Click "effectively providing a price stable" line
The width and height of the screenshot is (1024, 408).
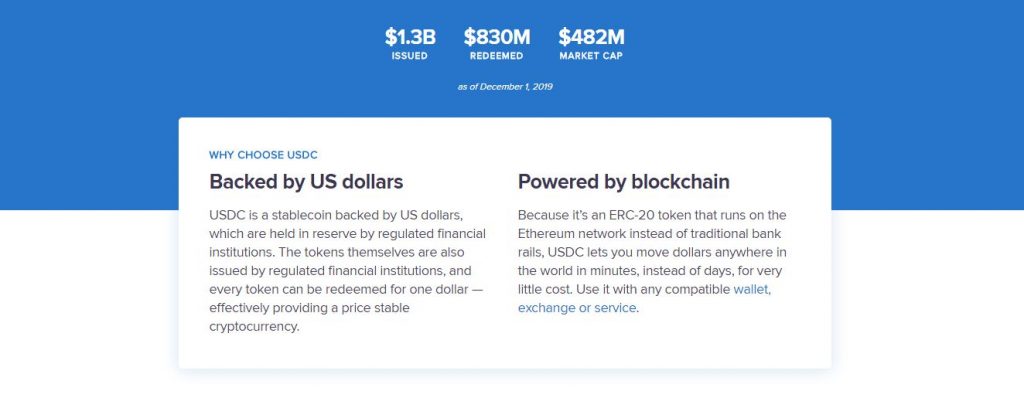tap(309, 308)
